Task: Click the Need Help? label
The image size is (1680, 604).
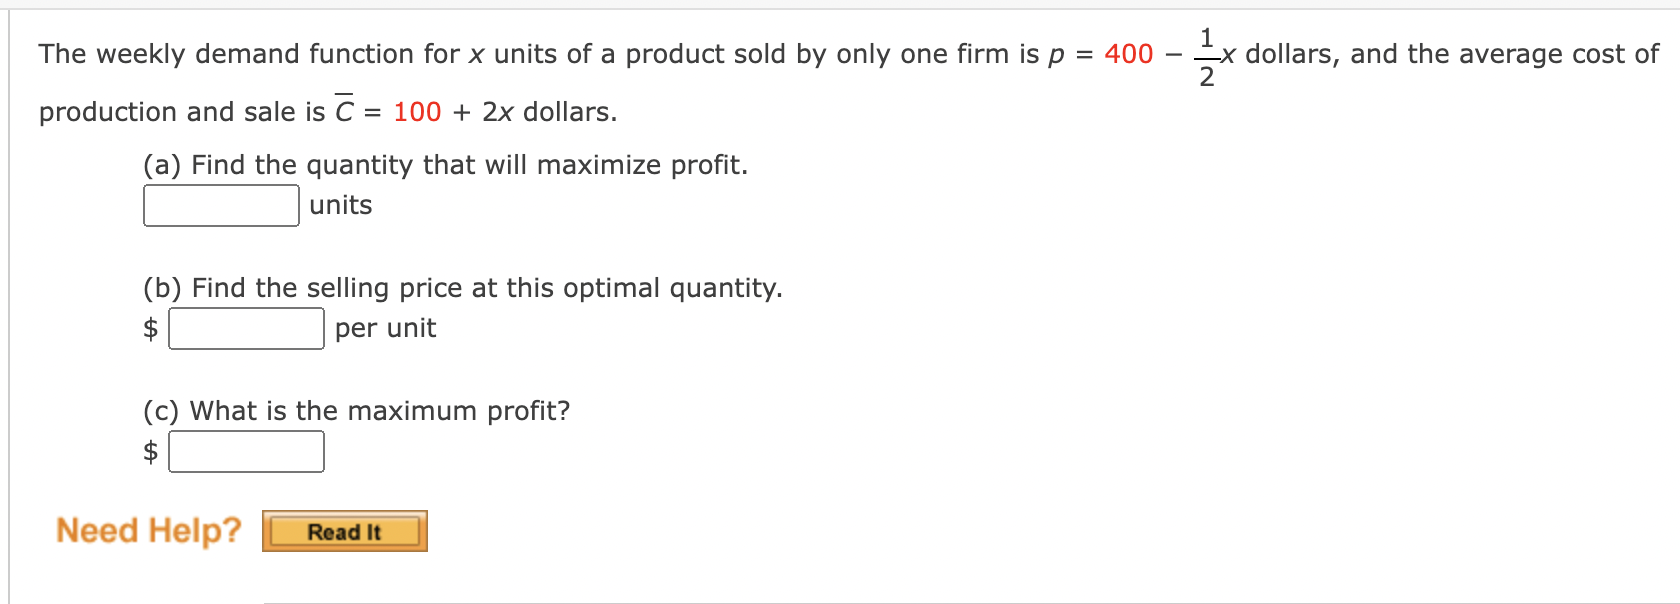Action: click(148, 530)
